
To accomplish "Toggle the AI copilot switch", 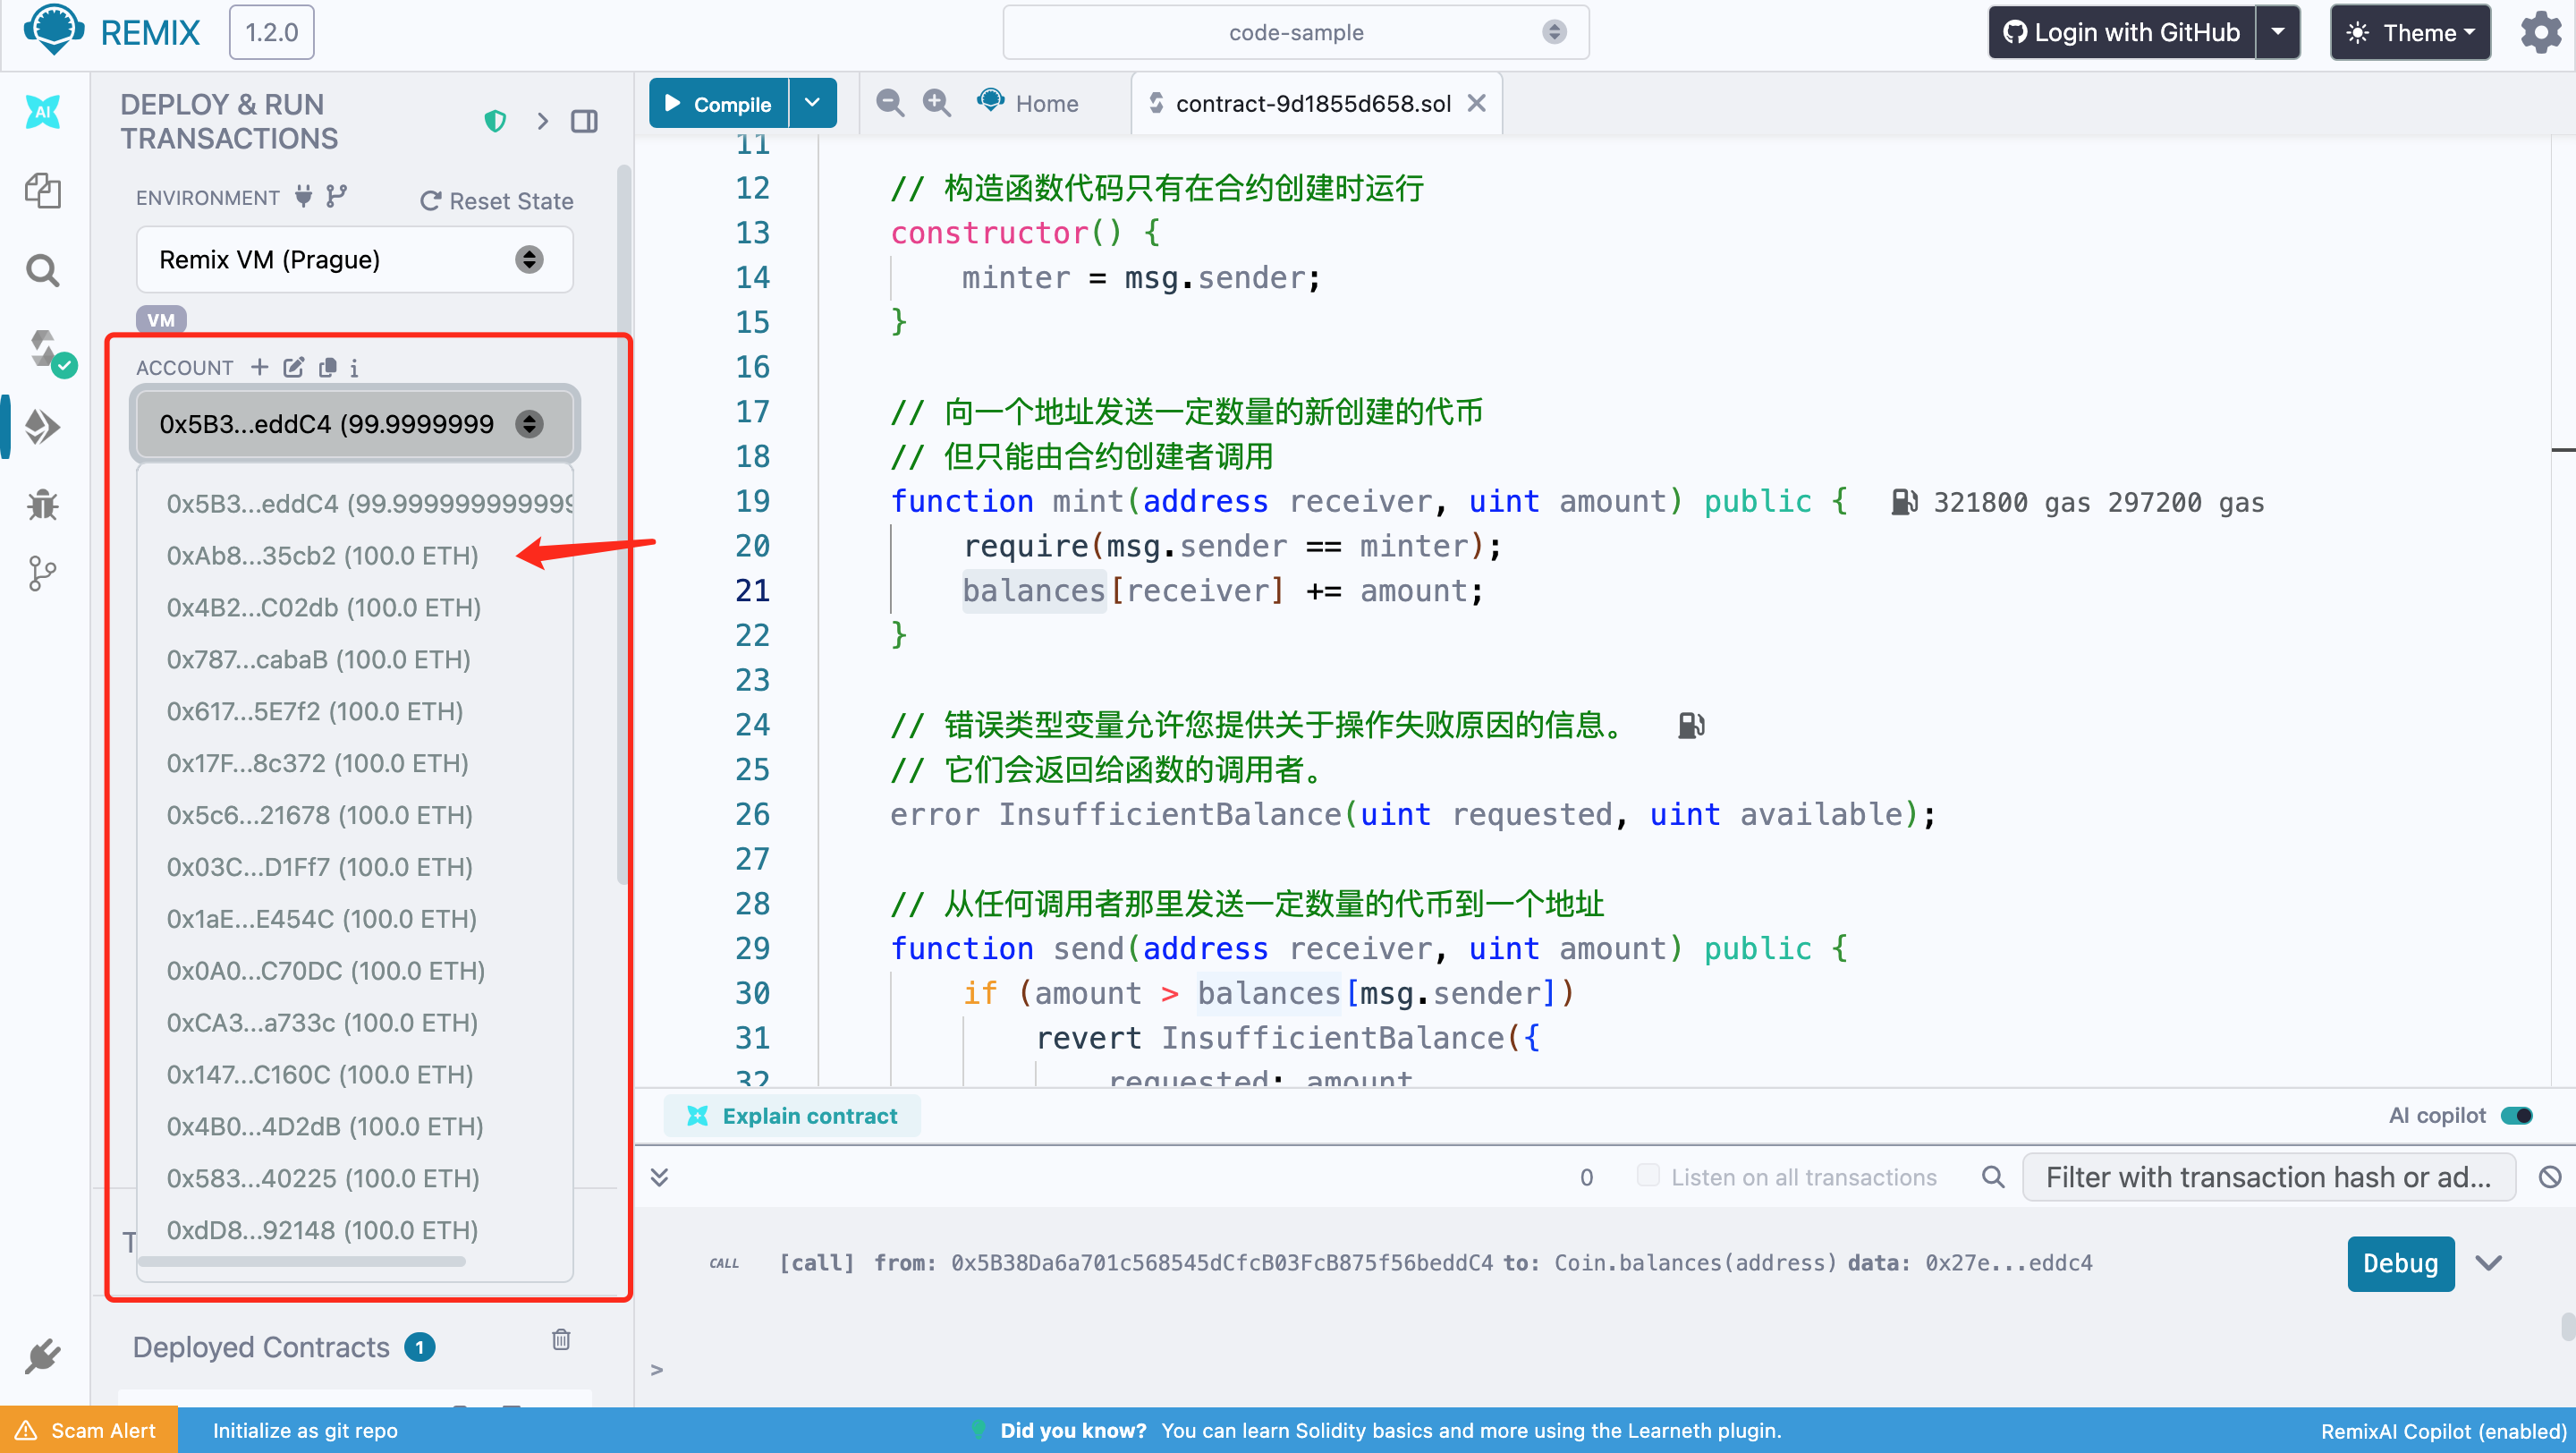I will pyautogui.click(x=2516, y=1115).
